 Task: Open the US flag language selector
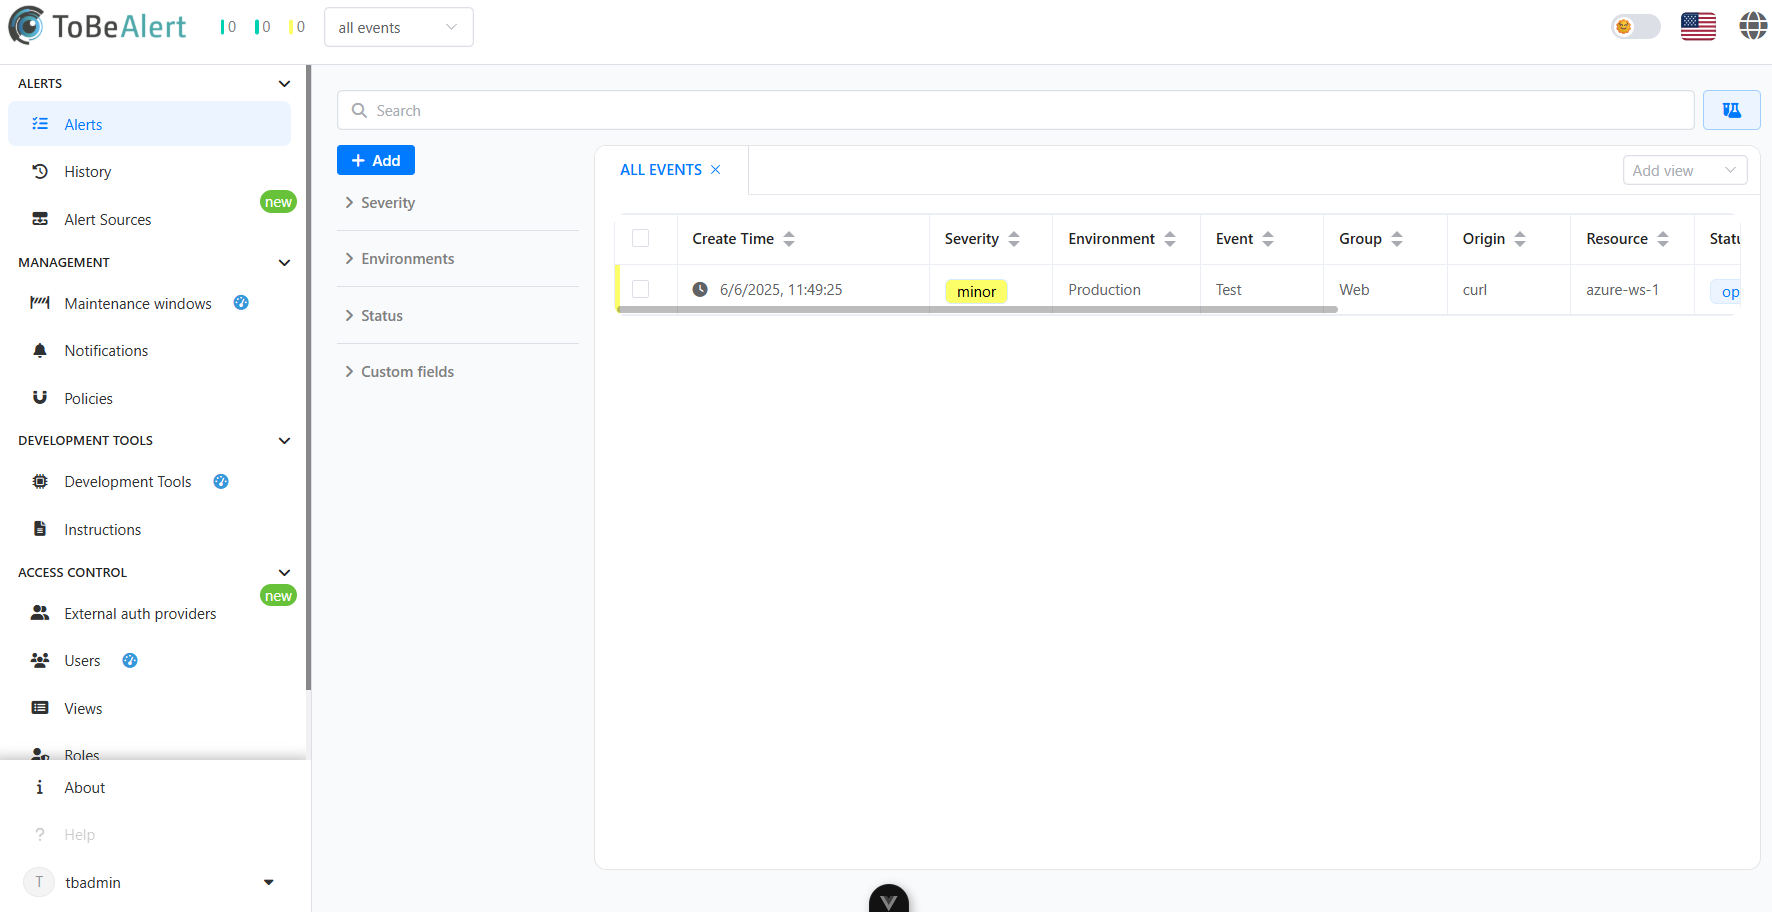tap(1698, 26)
